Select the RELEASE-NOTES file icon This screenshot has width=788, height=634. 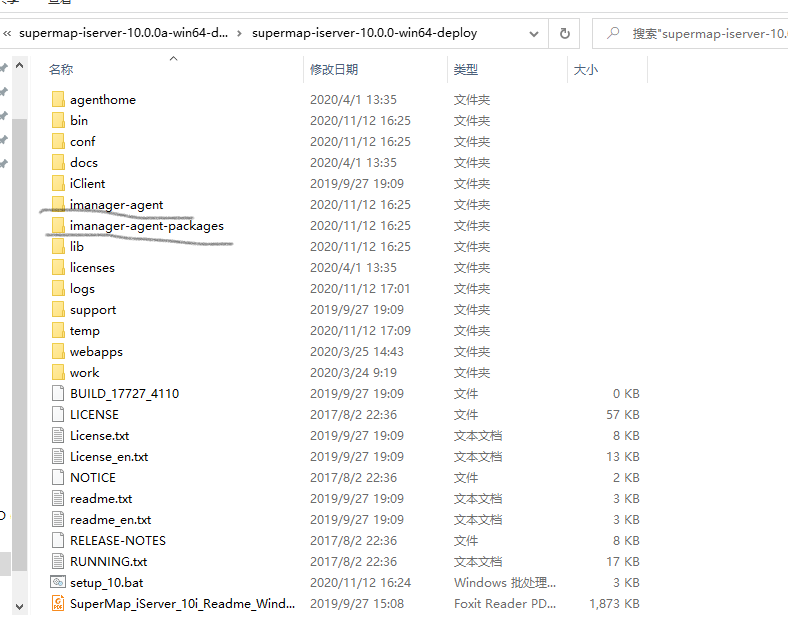[58, 541]
